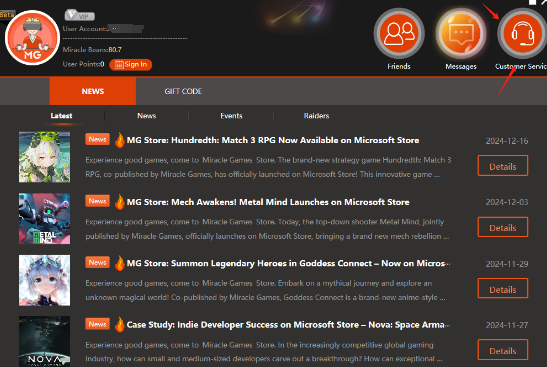The width and height of the screenshot is (547, 367).
Task: Click the Nova thumbnail
Action: coord(44,341)
